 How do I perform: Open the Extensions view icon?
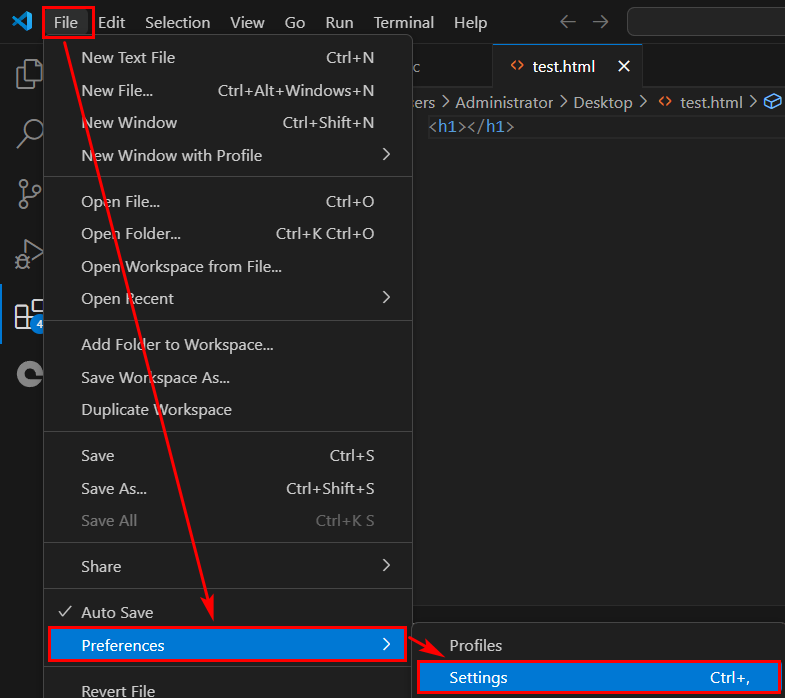pos(28,314)
